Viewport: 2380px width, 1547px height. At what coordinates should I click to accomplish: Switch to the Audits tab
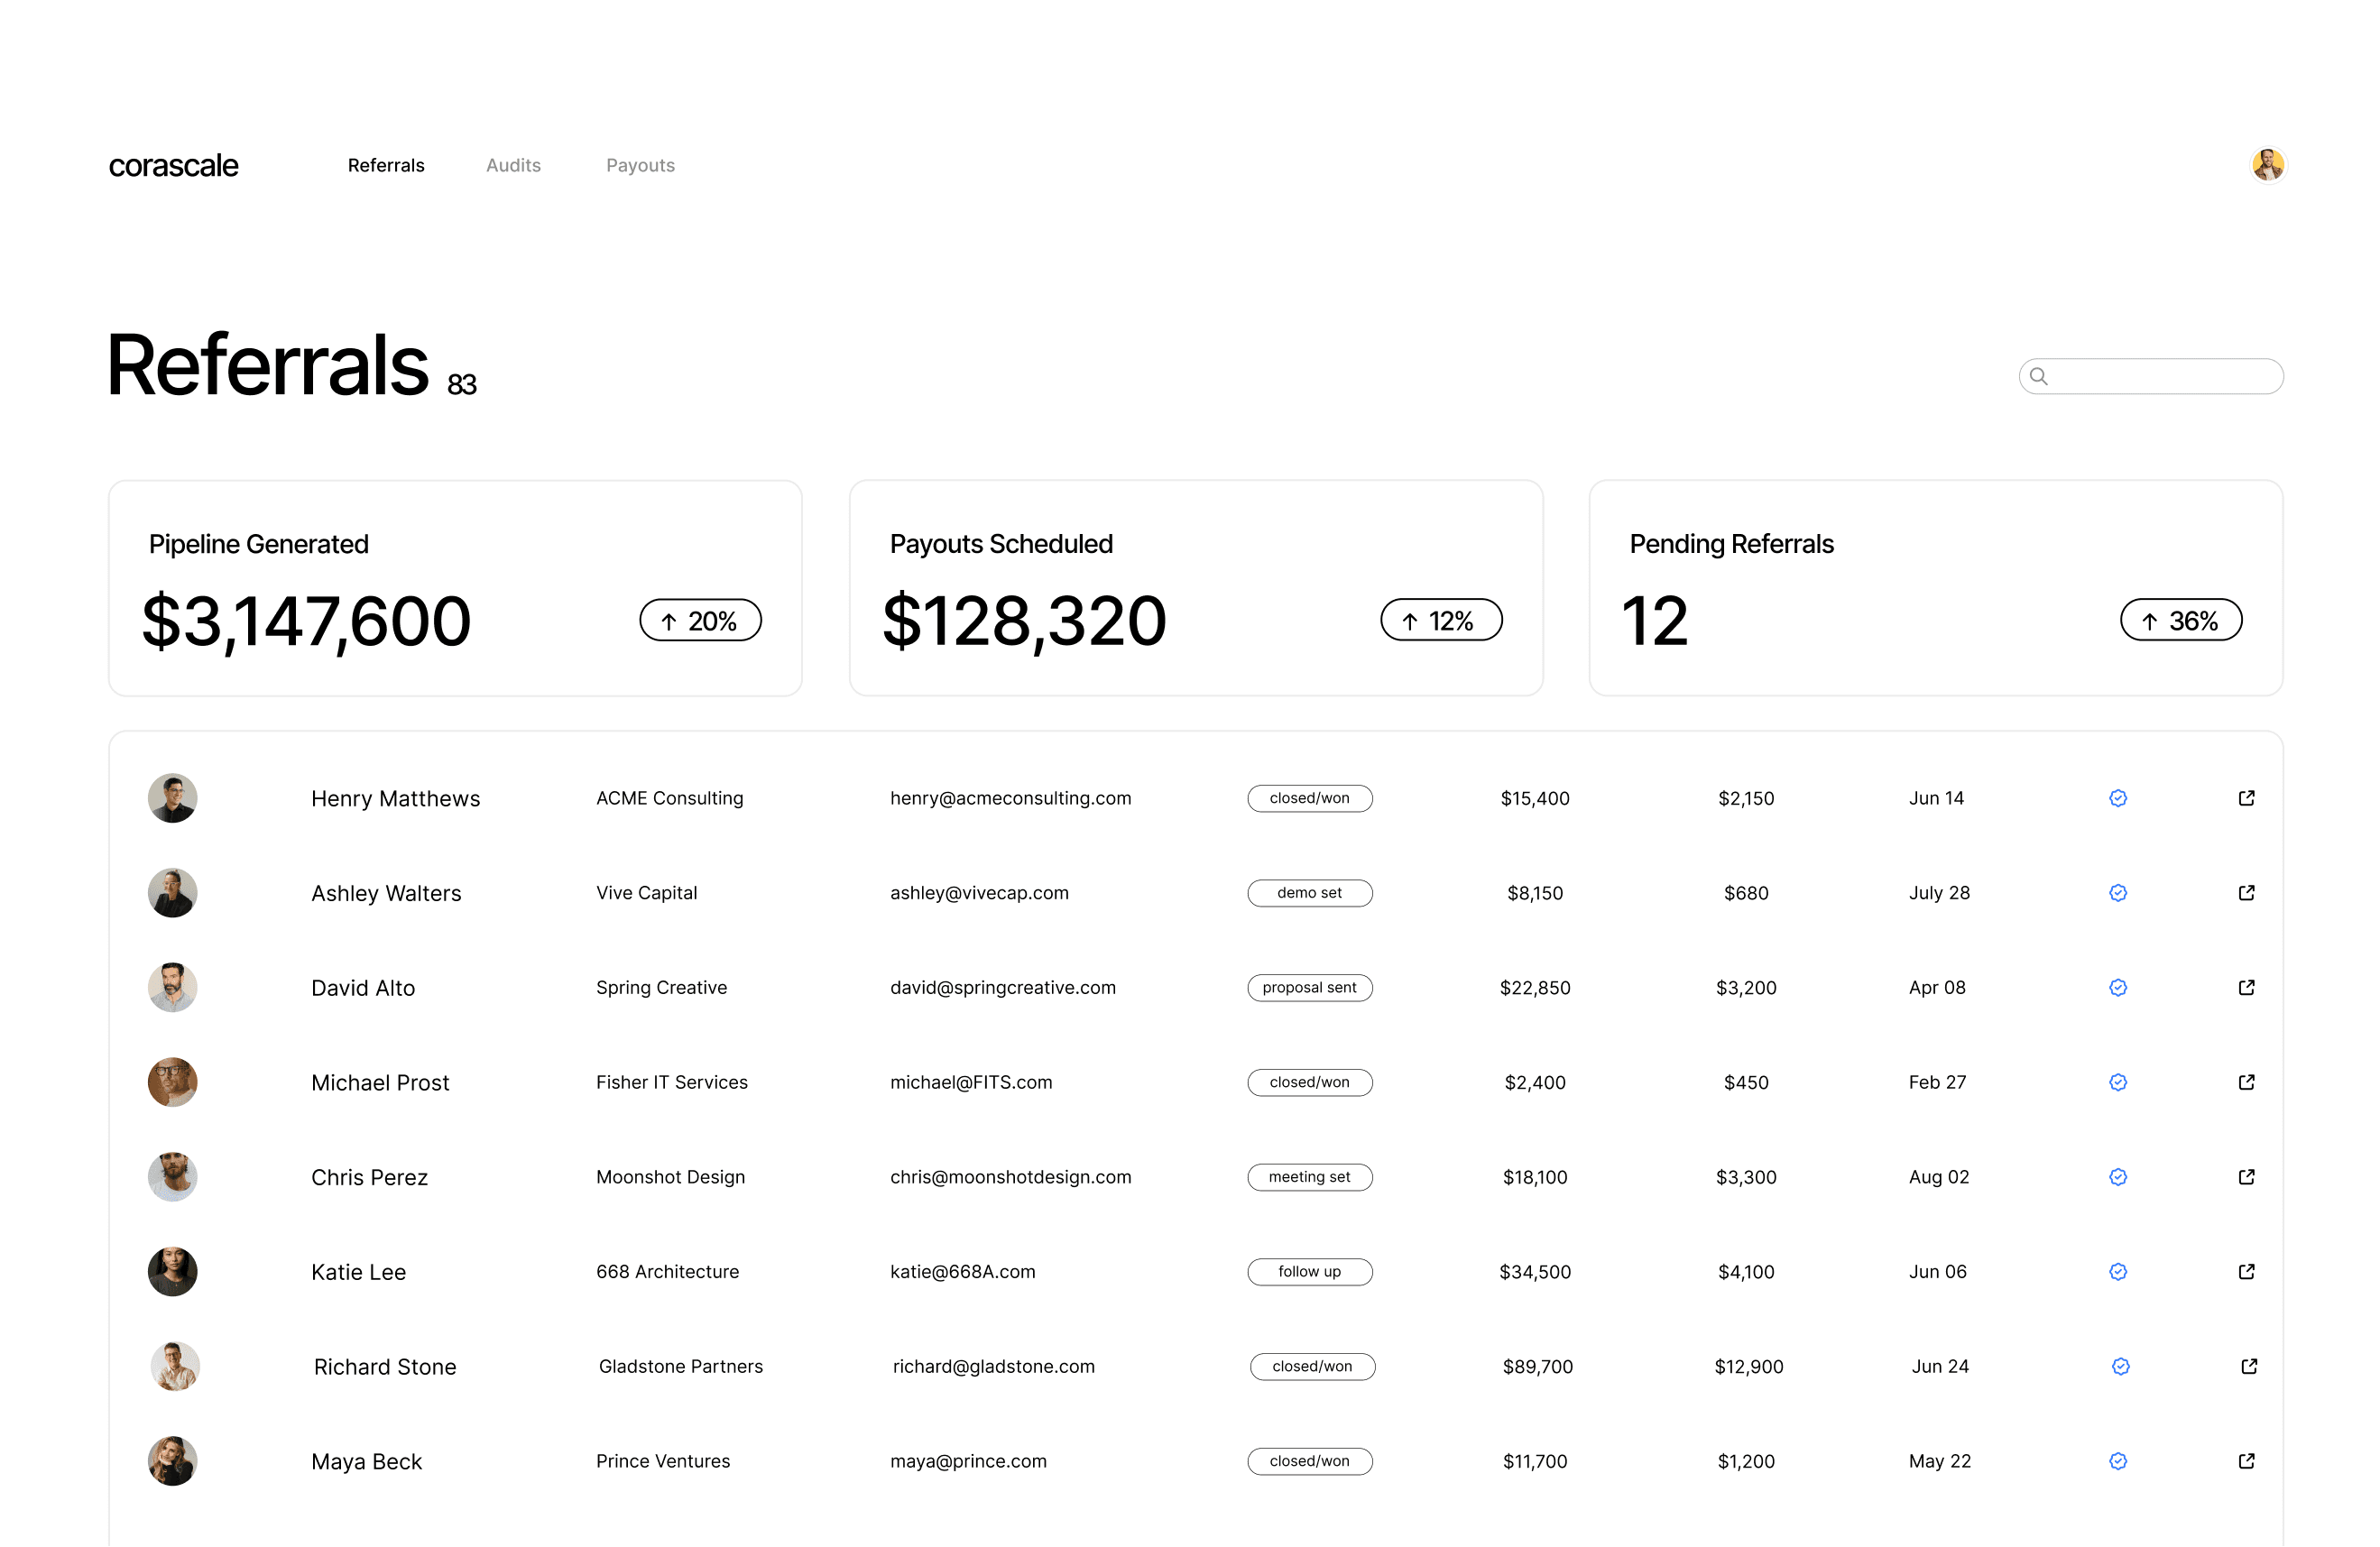(513, 165)
